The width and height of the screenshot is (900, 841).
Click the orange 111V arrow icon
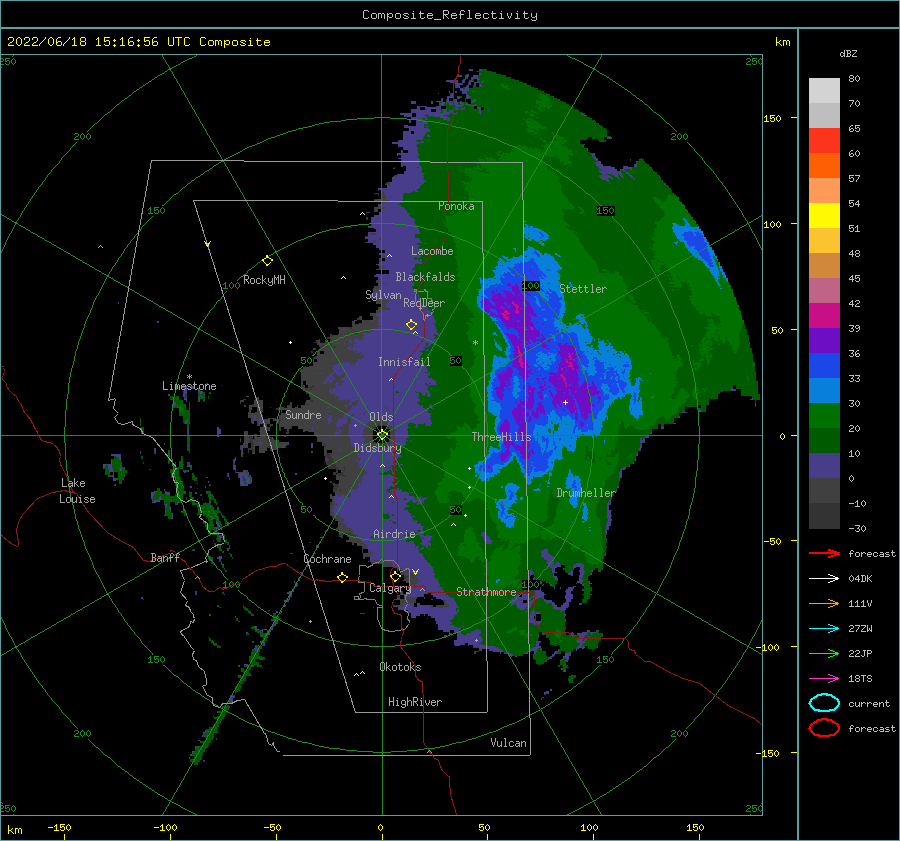824,603
